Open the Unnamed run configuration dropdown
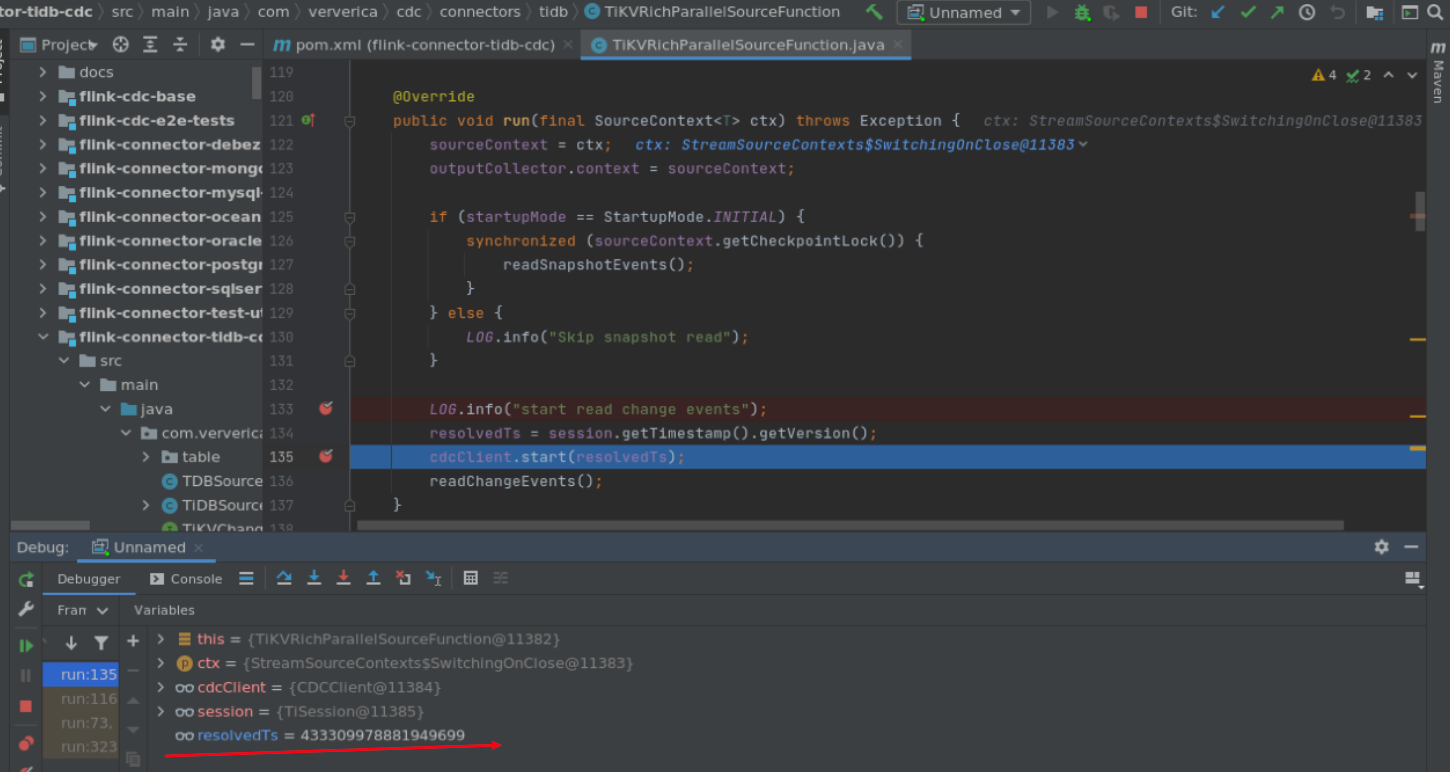This screenshot has width=1450, height=772. tap(962, 12)
